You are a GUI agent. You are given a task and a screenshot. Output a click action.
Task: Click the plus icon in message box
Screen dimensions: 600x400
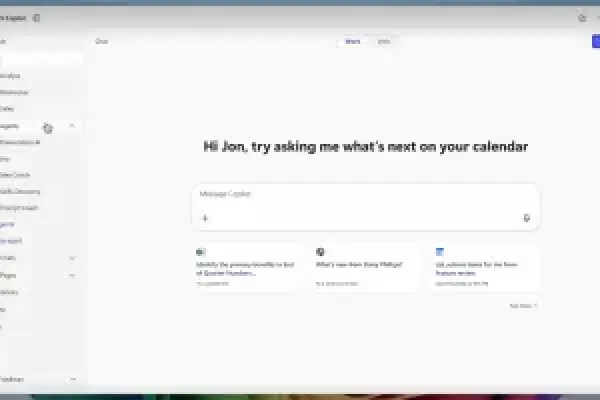(205, 218)
